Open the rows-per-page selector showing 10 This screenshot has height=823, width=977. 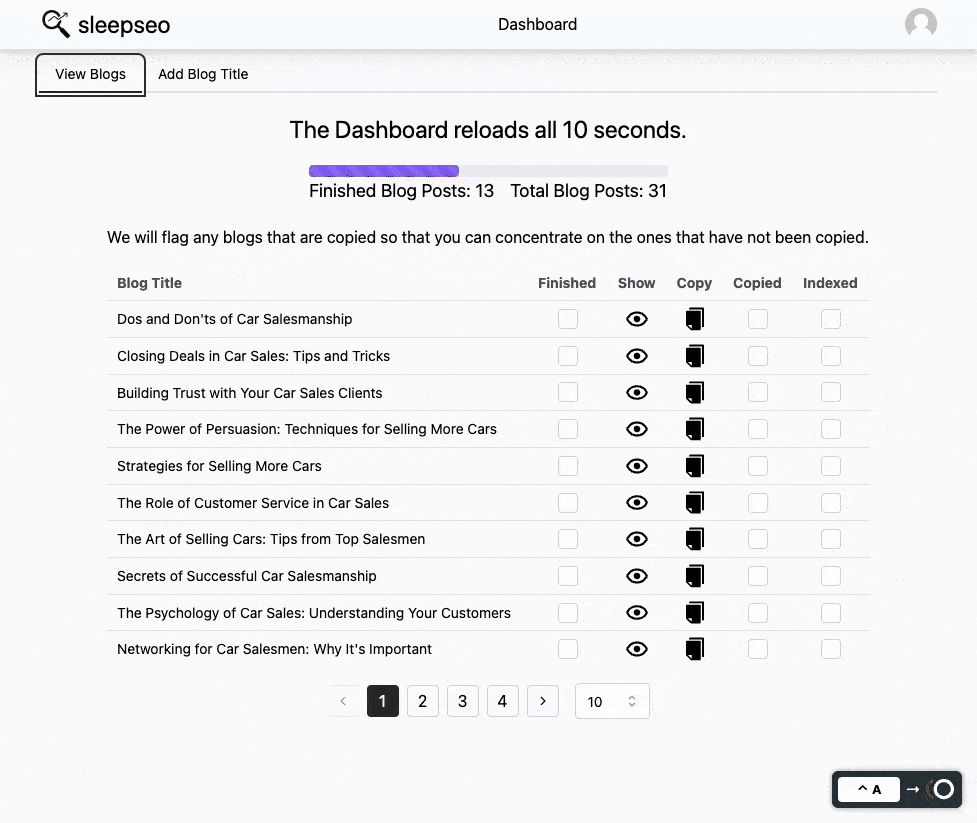coord(612,702)
